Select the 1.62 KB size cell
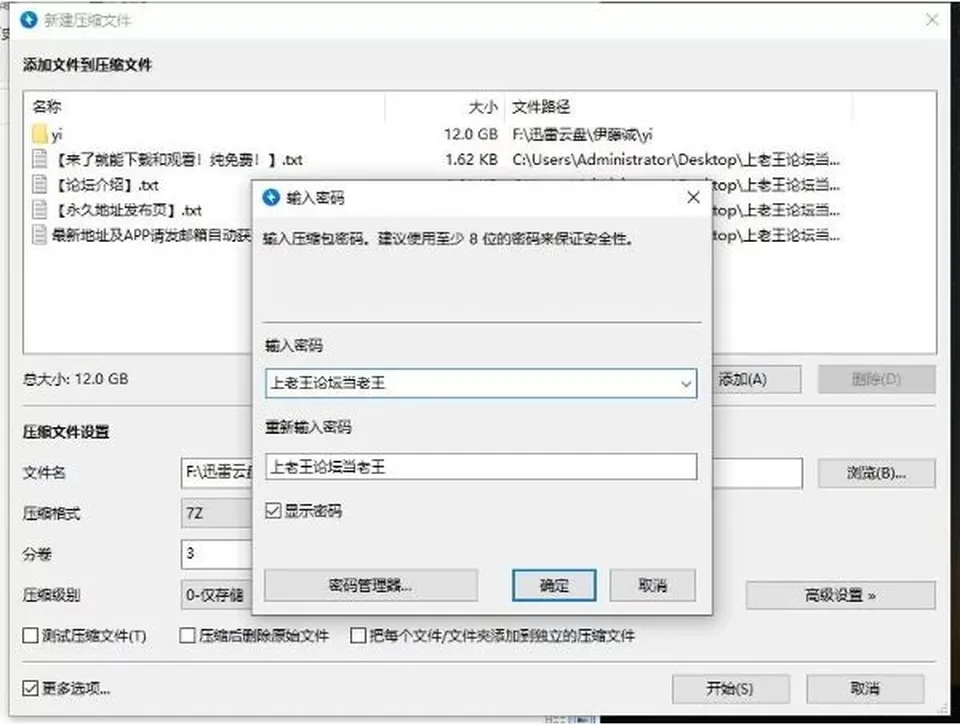 point(471,159)
